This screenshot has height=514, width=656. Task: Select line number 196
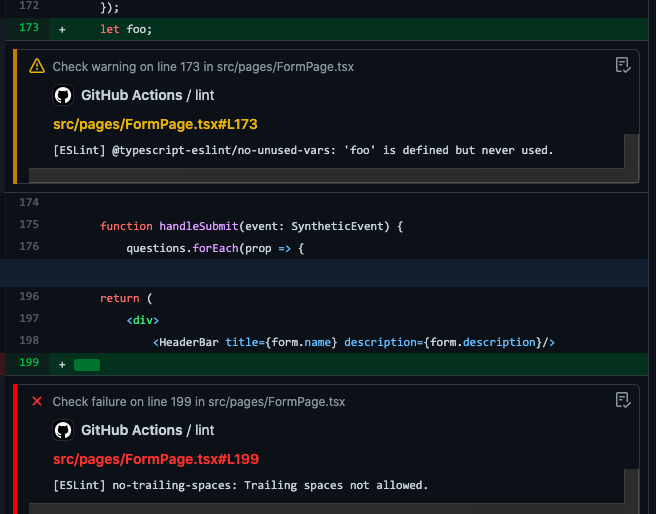point(29,297)
